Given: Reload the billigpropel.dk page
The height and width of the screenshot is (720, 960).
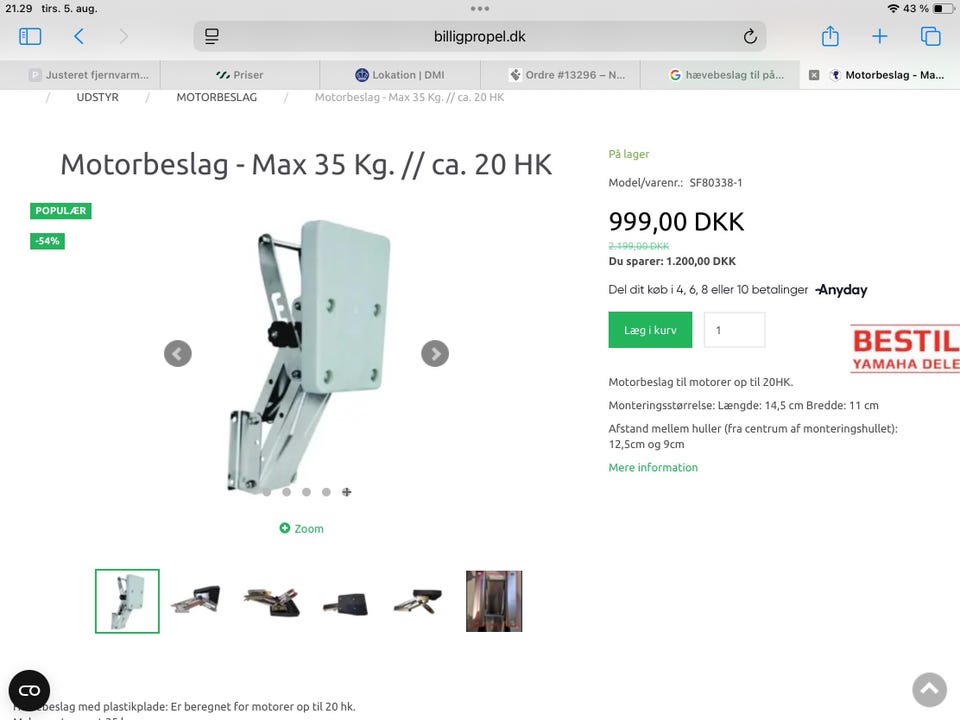Looking at the screenshot, I should coord(750,36).
